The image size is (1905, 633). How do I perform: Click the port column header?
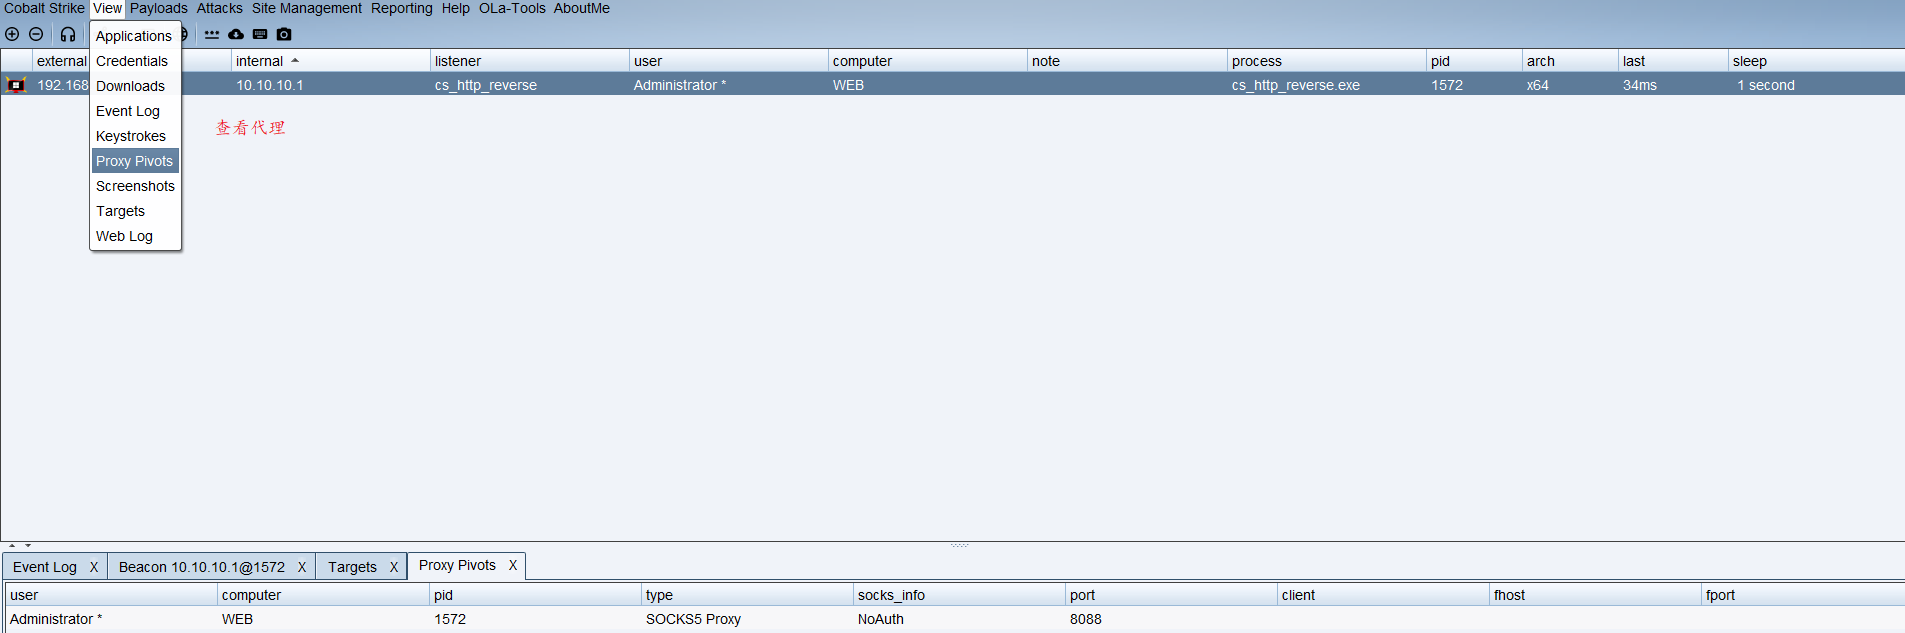pyautogui.click(x=1171, y=595)
